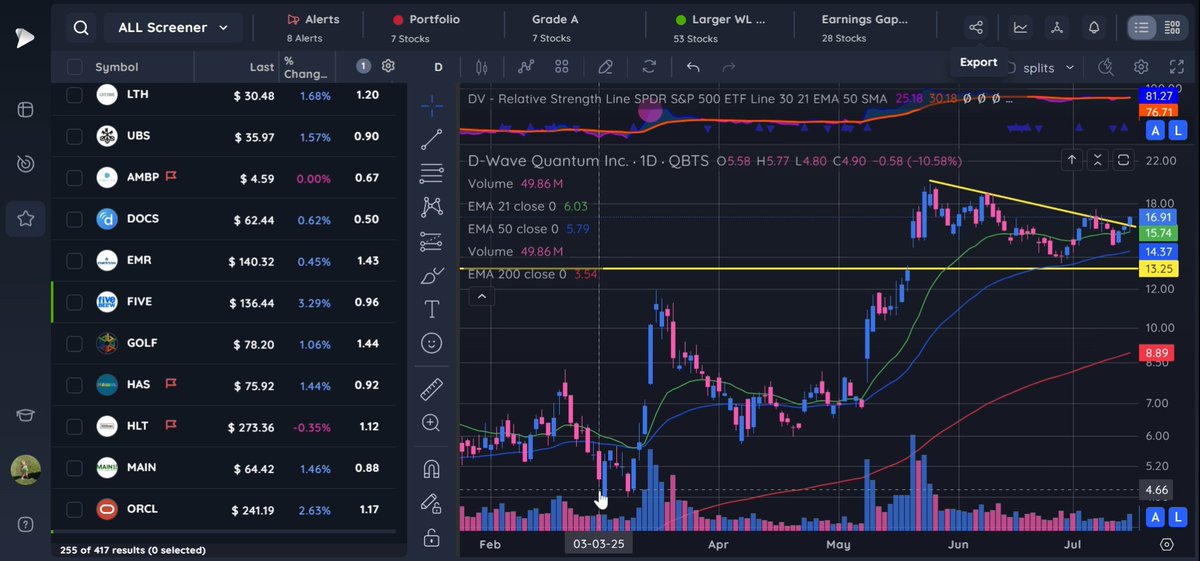
Task: Undo the last chart action
Action: [693, 67]
